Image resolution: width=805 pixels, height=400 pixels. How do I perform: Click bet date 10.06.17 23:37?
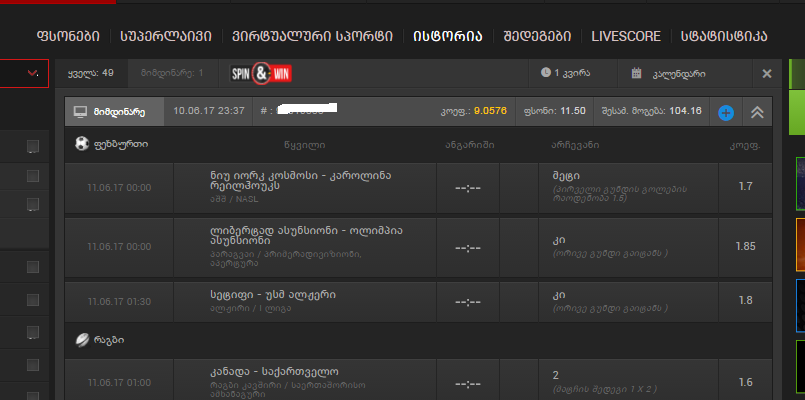click(x=209, y=111)
